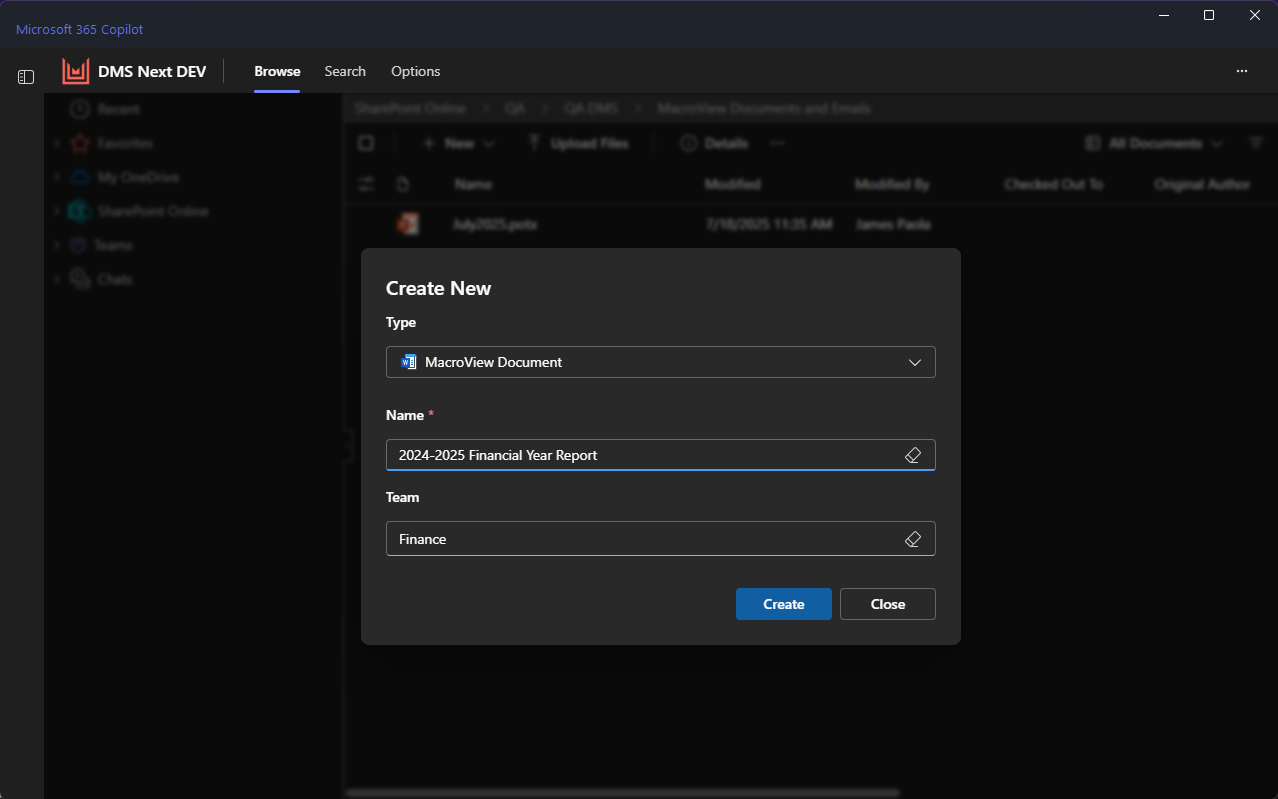Click the column settings icon

tap(366, 184)
